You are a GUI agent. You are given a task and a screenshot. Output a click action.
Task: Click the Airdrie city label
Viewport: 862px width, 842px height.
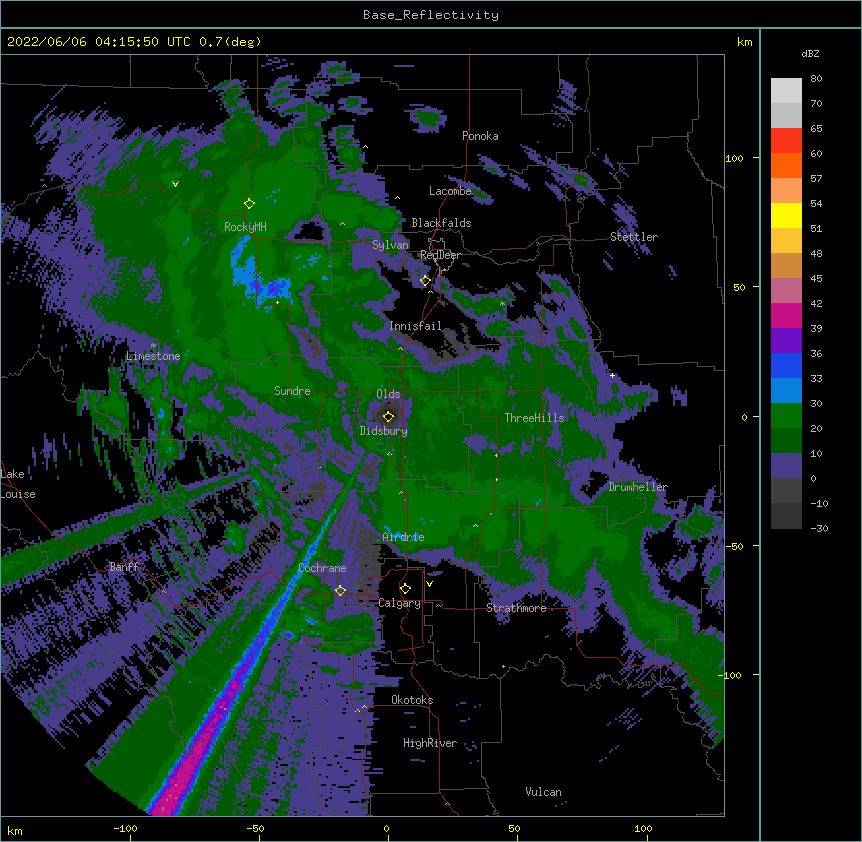click(403, 537)
